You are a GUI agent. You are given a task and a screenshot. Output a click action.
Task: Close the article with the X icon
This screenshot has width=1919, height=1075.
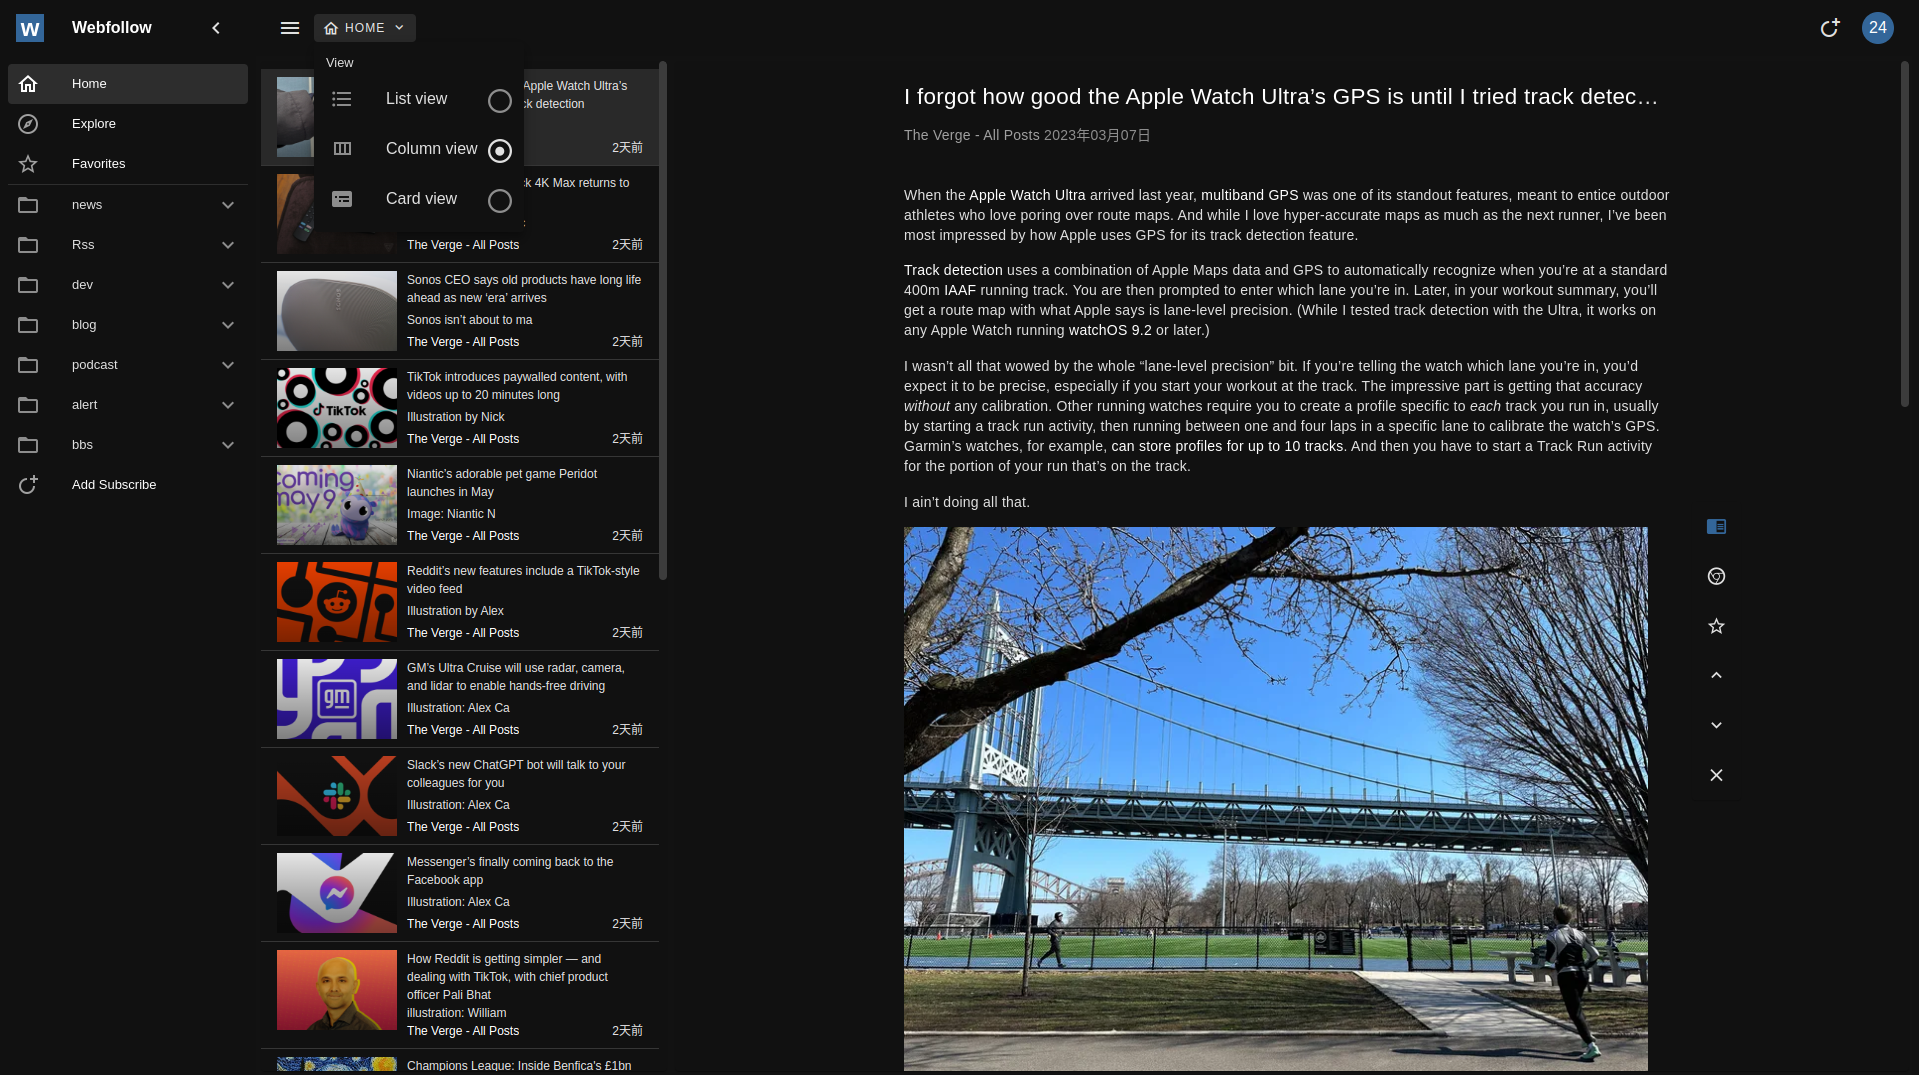click(1716, 776)
